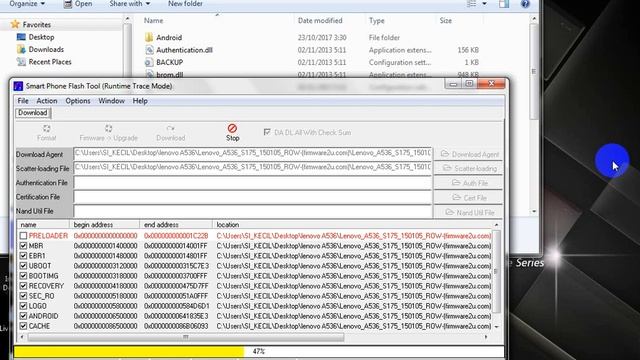Click the Smart Phone Flash Tool title icon
Image resolution: width=640 pixels, height=360 pixels.
[18, 86]
